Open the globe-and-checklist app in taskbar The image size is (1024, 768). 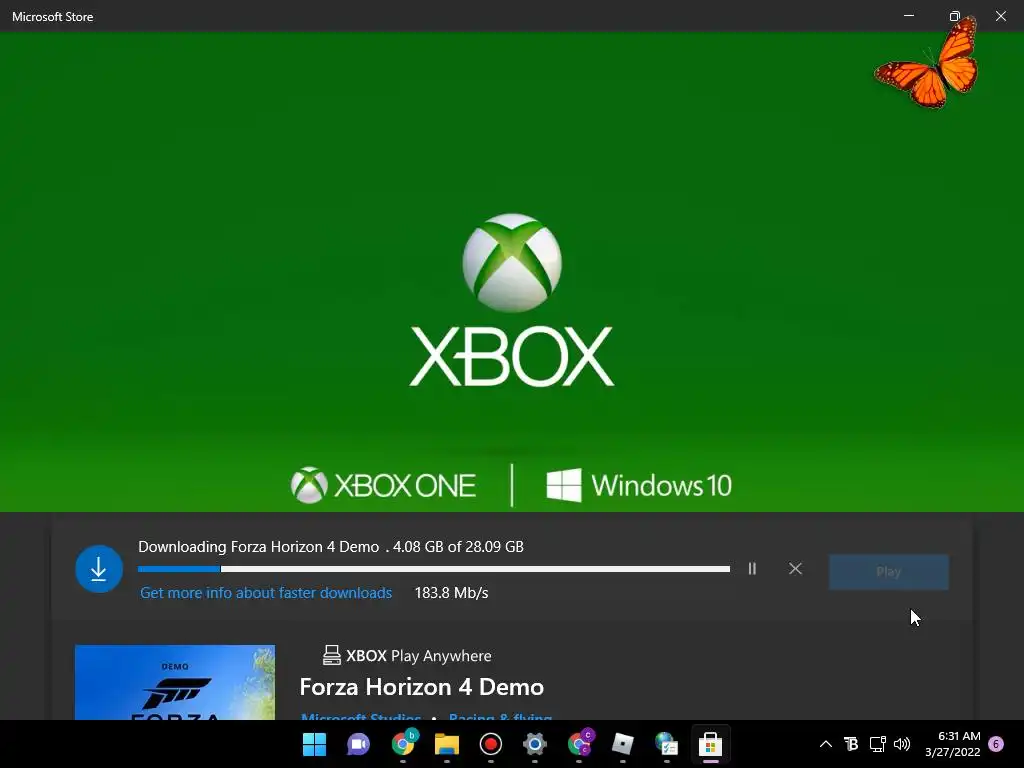[x=666, y=744]
